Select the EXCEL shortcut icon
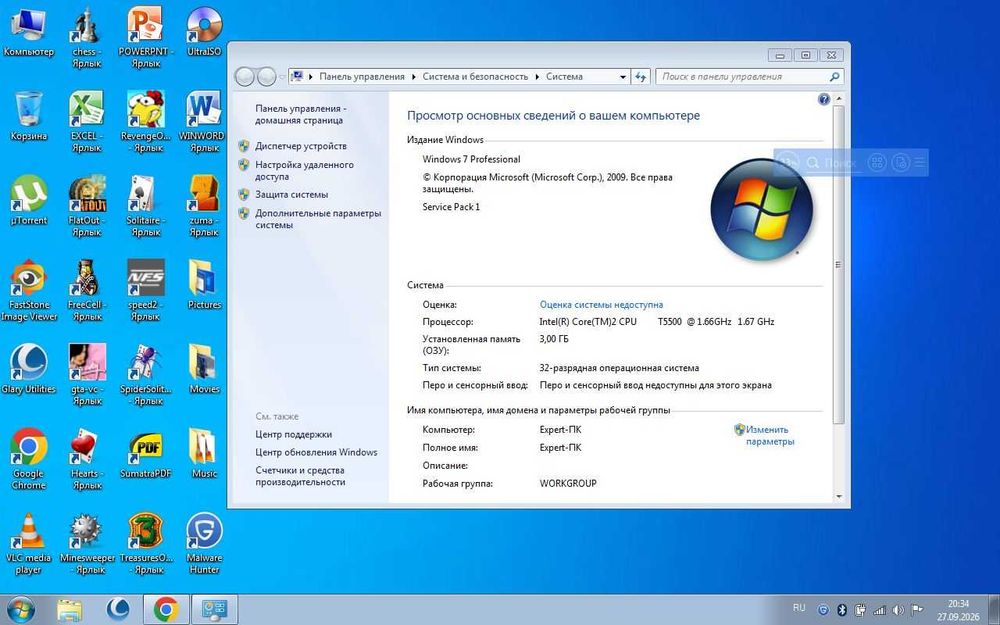Screen dimensions: 1000x625 pos(87,109)
